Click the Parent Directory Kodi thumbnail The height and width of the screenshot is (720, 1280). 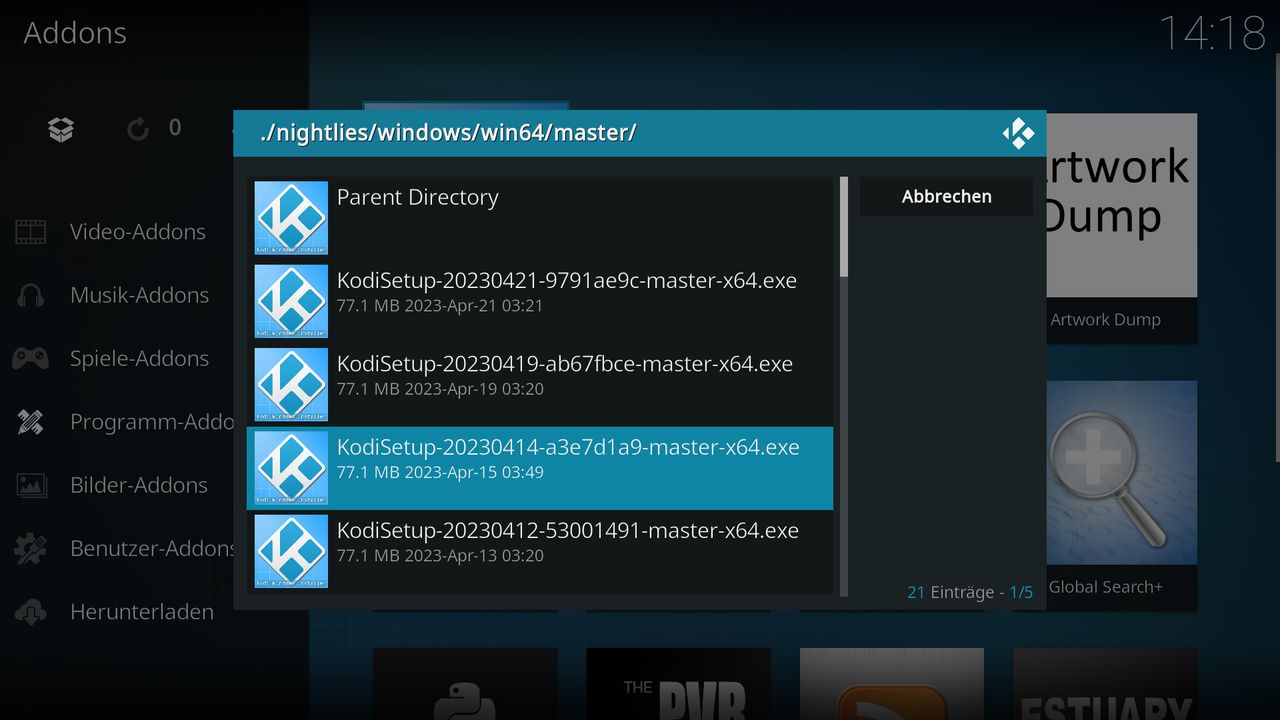(291, 218)
